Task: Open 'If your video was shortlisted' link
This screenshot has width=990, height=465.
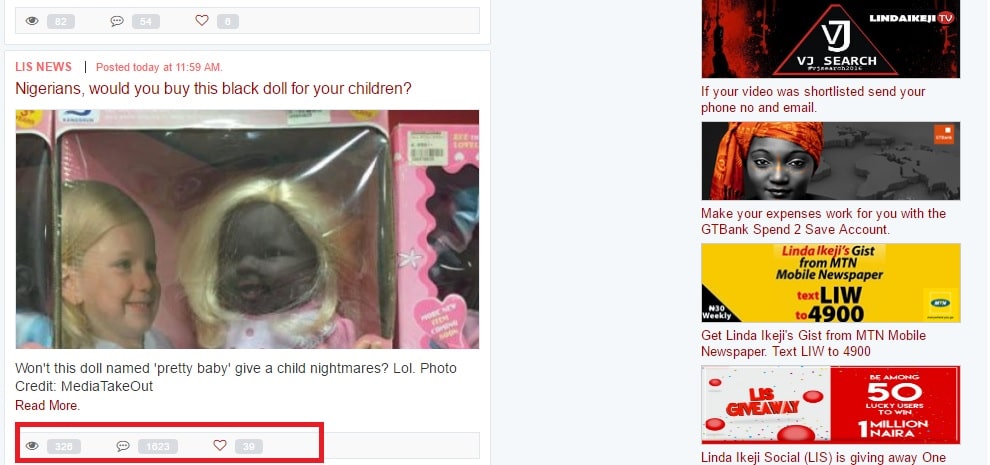Action: 813,100
